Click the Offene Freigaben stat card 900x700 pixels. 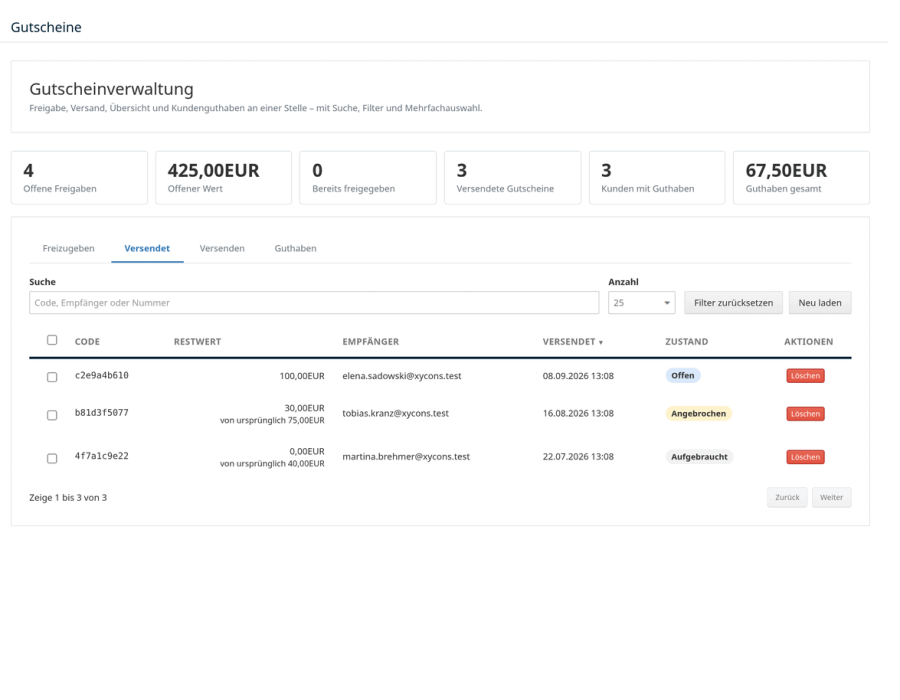80,180
